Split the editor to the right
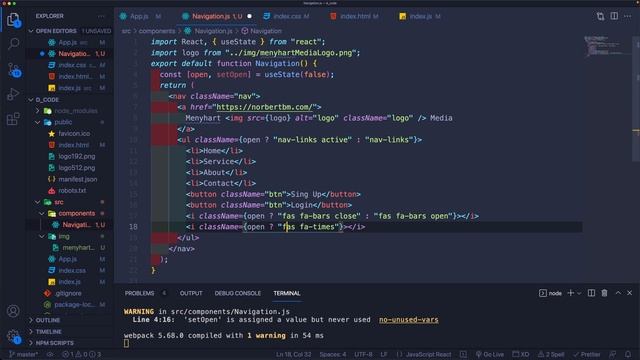 [x=614, y=16]
